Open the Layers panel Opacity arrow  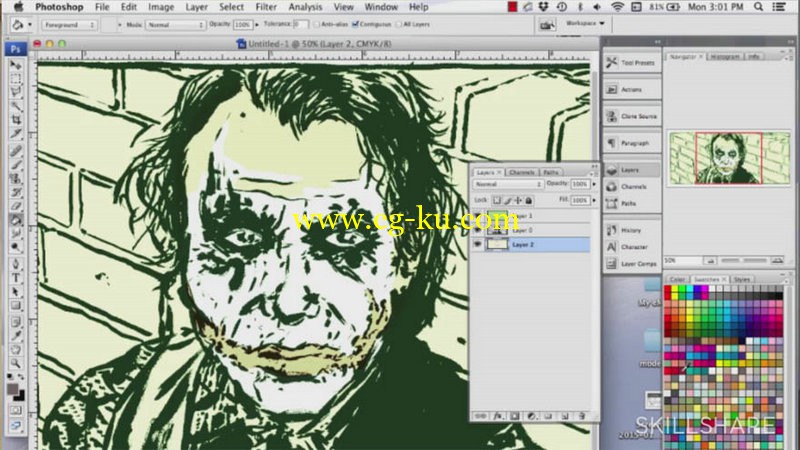pos(594,184)
